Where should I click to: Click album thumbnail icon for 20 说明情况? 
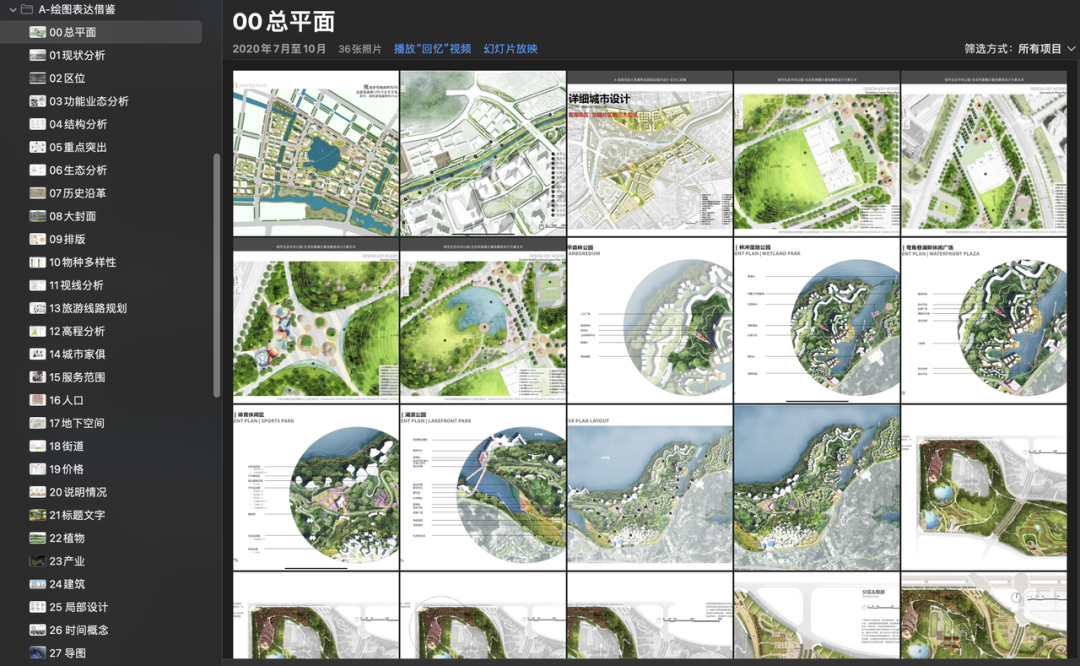click(x=37, y=492)
